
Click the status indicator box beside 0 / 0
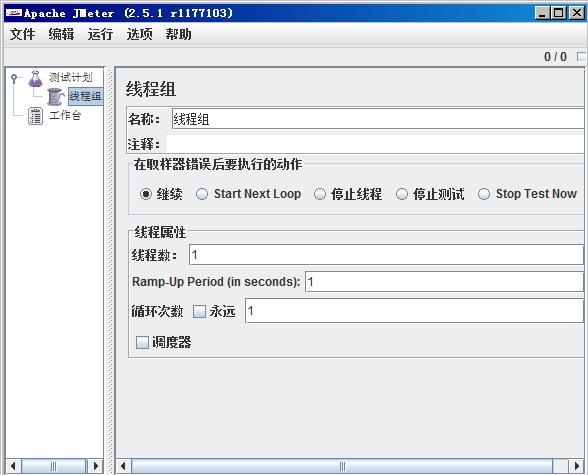click(x=581, y=57)
